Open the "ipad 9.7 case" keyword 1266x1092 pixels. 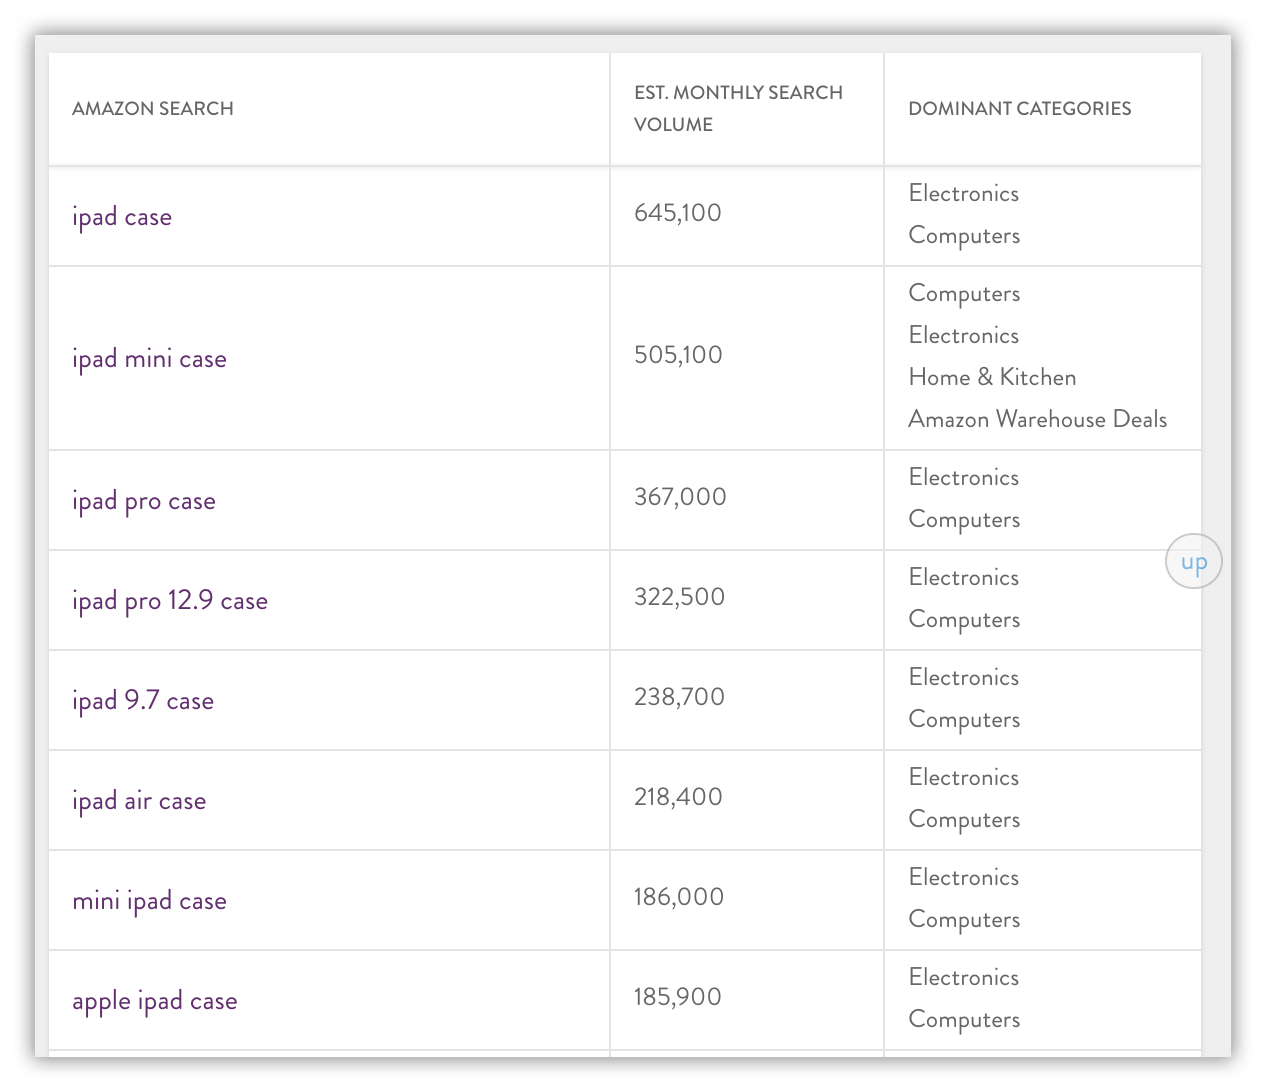click(143, 701)
